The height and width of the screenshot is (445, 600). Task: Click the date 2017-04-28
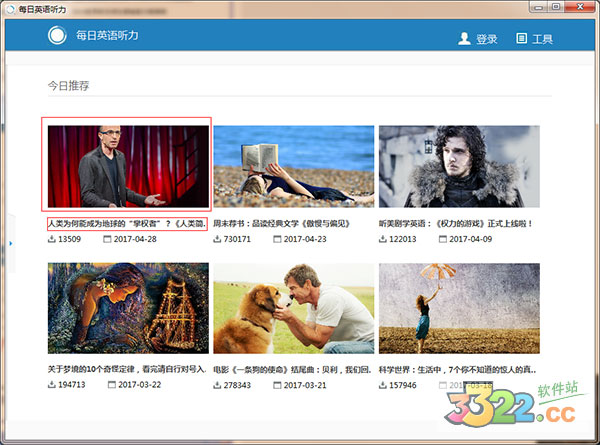click(x=135, y=239)
